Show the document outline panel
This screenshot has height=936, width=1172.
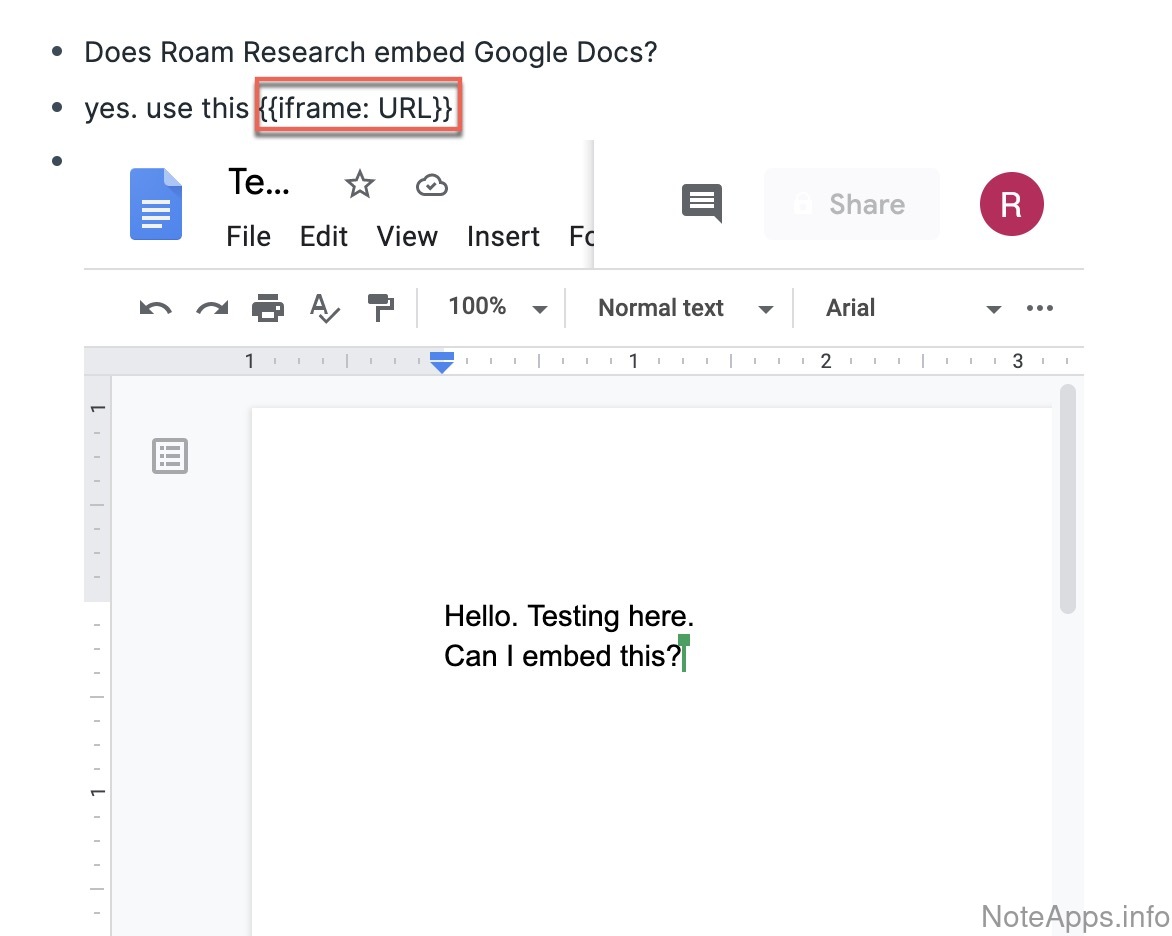coord(170,456)
